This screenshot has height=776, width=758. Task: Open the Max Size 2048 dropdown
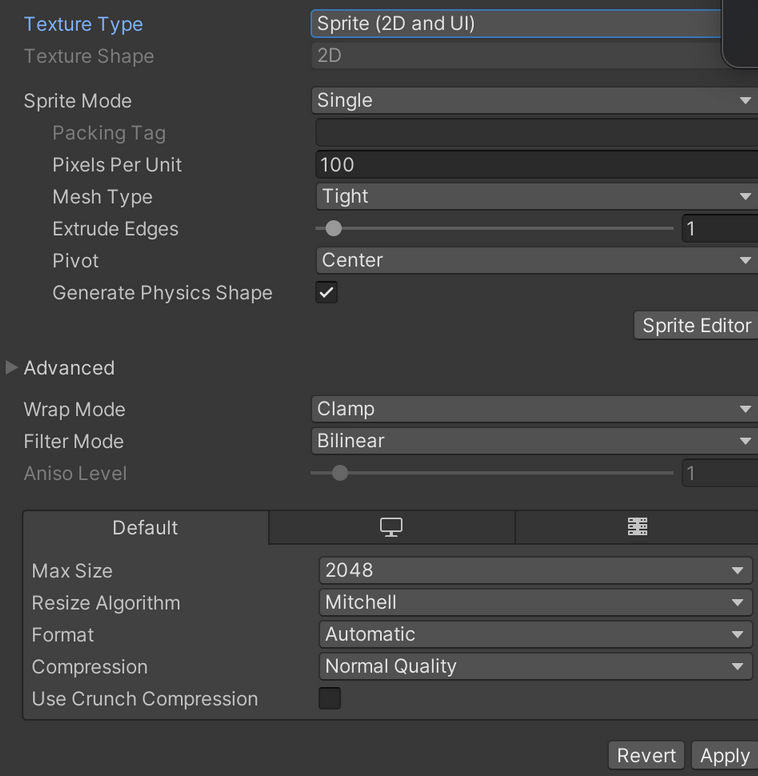536,571
